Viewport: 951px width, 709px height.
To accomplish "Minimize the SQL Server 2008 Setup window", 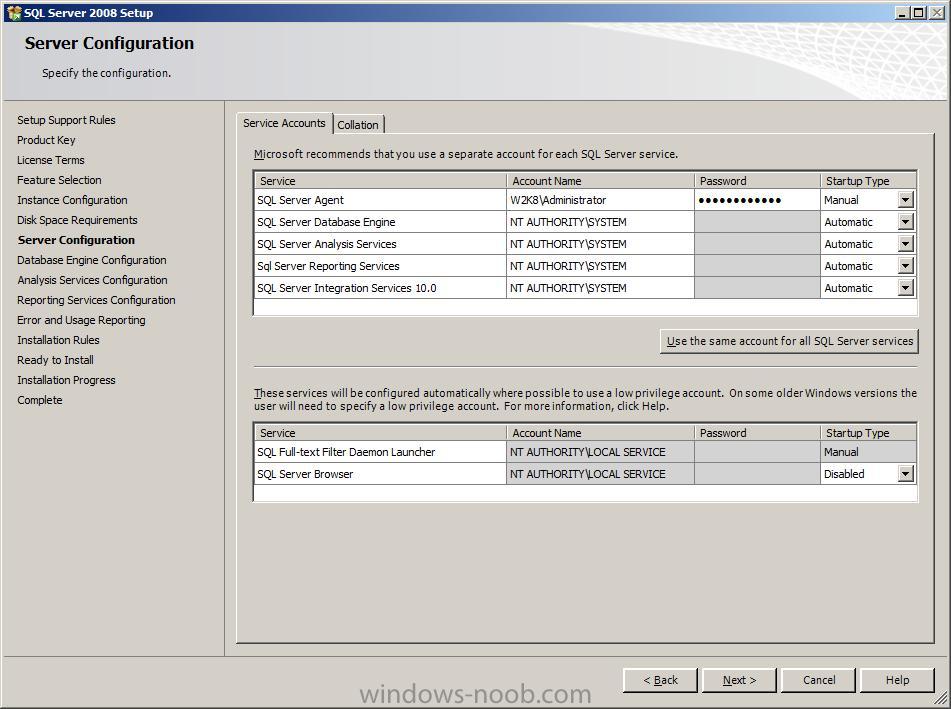I will pyautogui.click(x=903, y=13).
